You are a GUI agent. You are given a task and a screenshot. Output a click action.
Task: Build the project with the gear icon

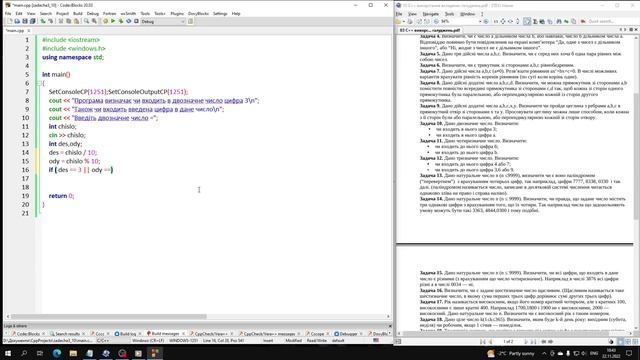[105, 21]
